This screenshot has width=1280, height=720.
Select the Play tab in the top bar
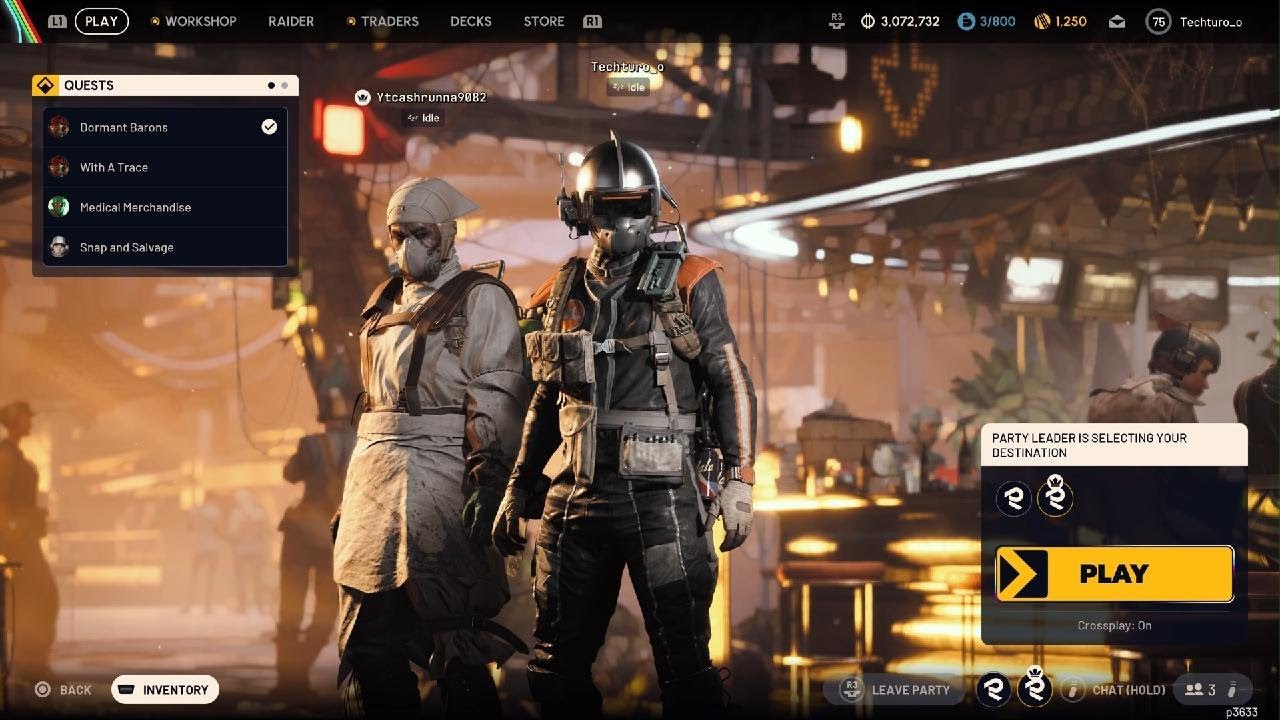pos(102,21)
